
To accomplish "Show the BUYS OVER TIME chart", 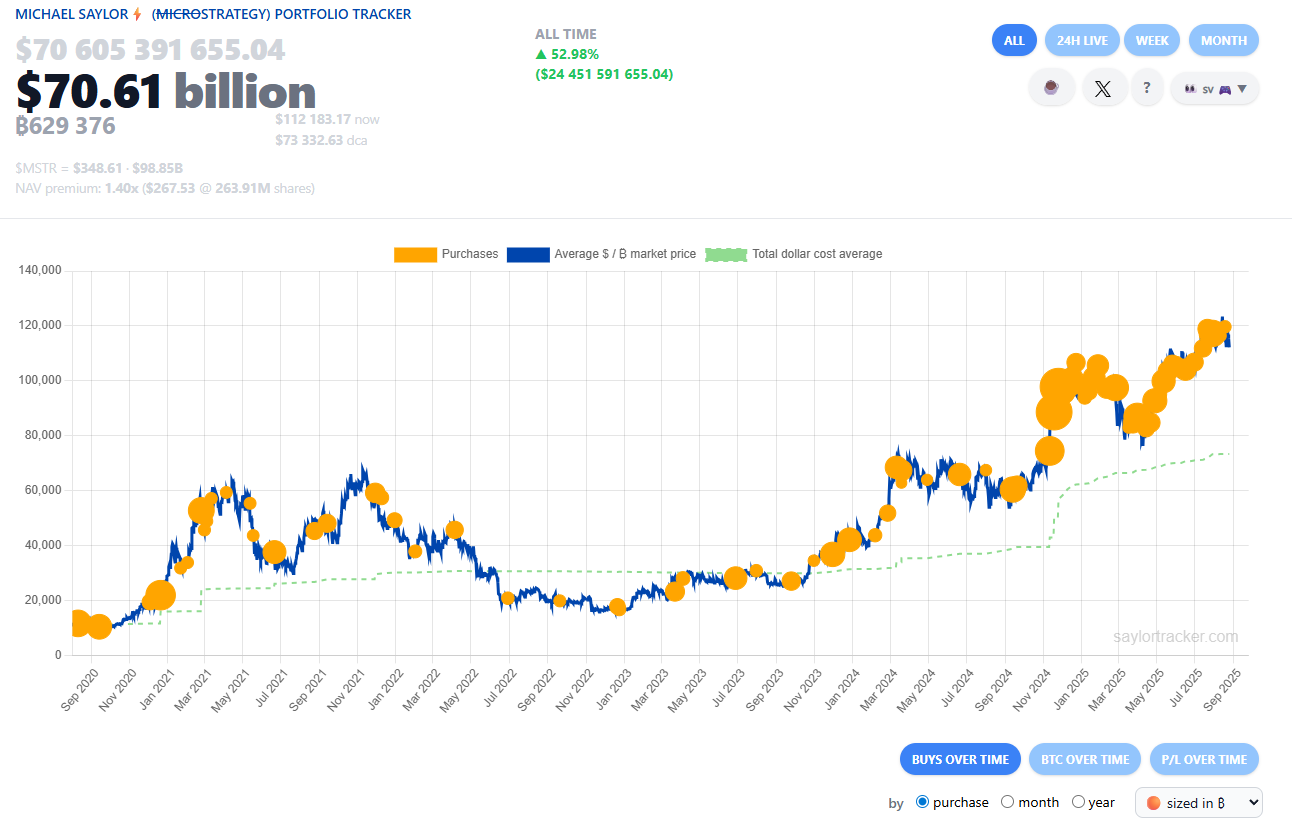I will [960, 759].
